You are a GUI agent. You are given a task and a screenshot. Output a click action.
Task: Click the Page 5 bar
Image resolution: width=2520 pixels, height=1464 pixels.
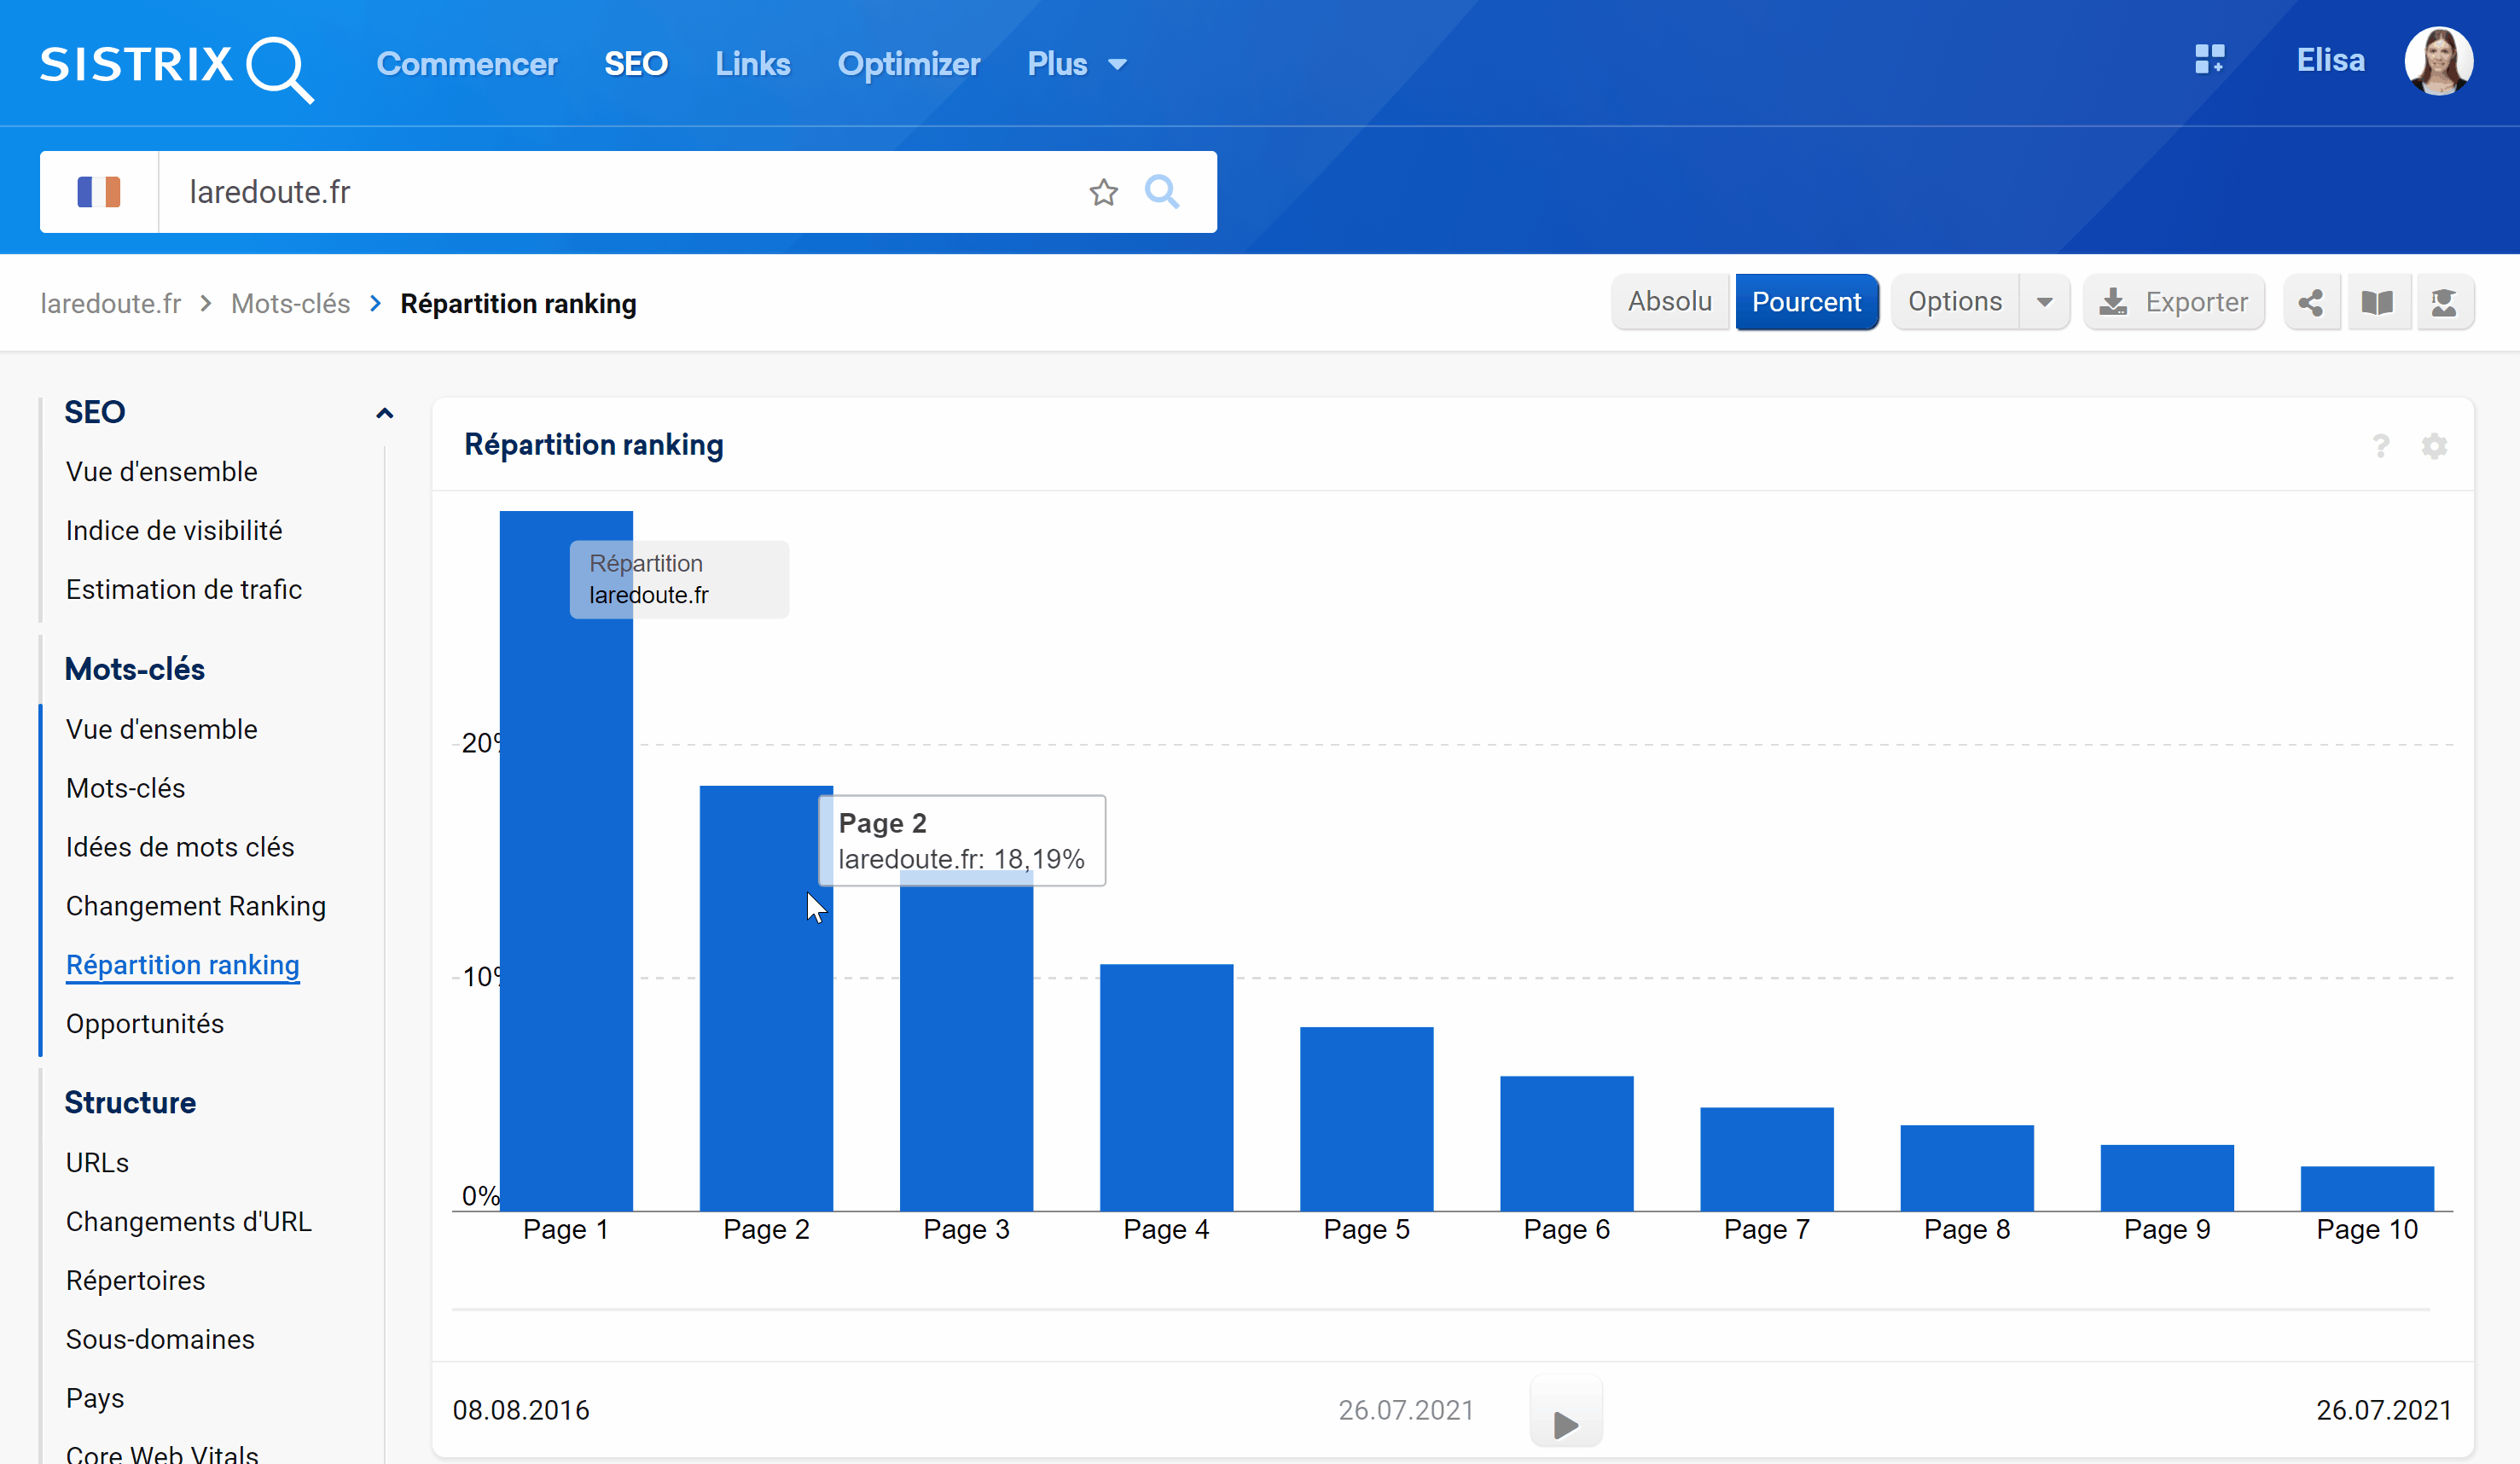click(x=1366, y=1119)
